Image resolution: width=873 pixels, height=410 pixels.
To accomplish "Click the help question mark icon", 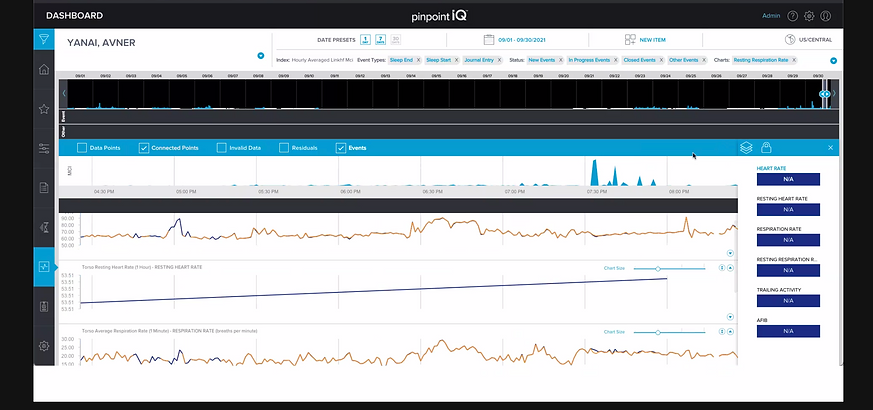I will 792,16.
